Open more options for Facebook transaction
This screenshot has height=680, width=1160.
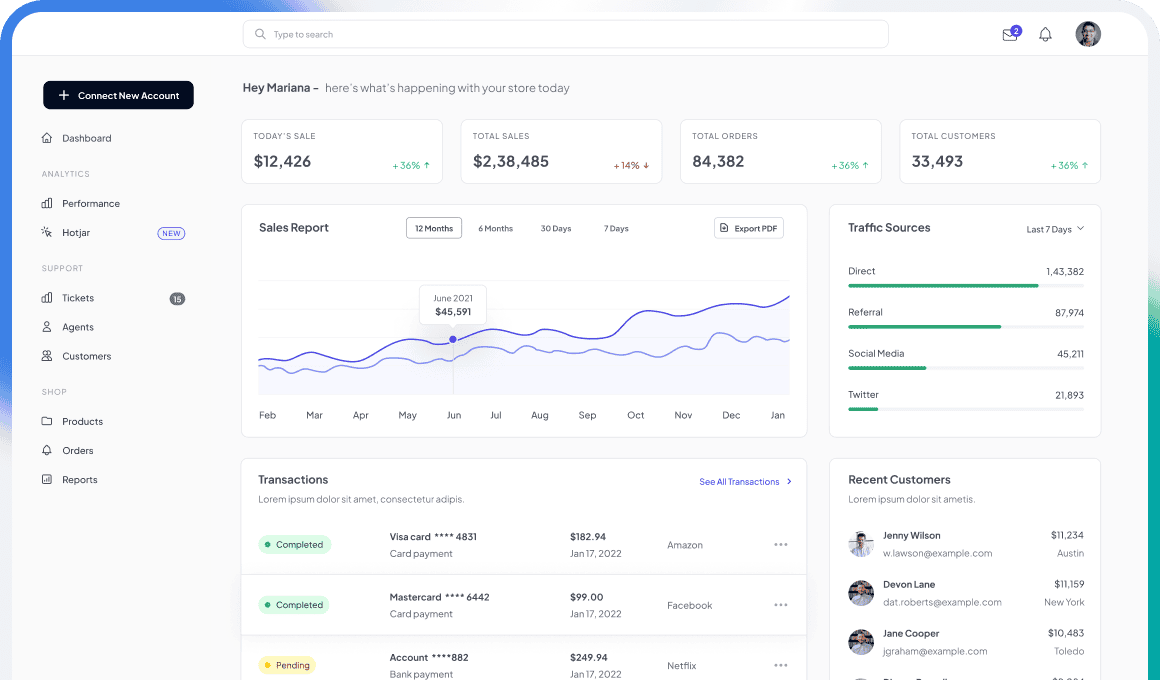(x=781, y=605)
